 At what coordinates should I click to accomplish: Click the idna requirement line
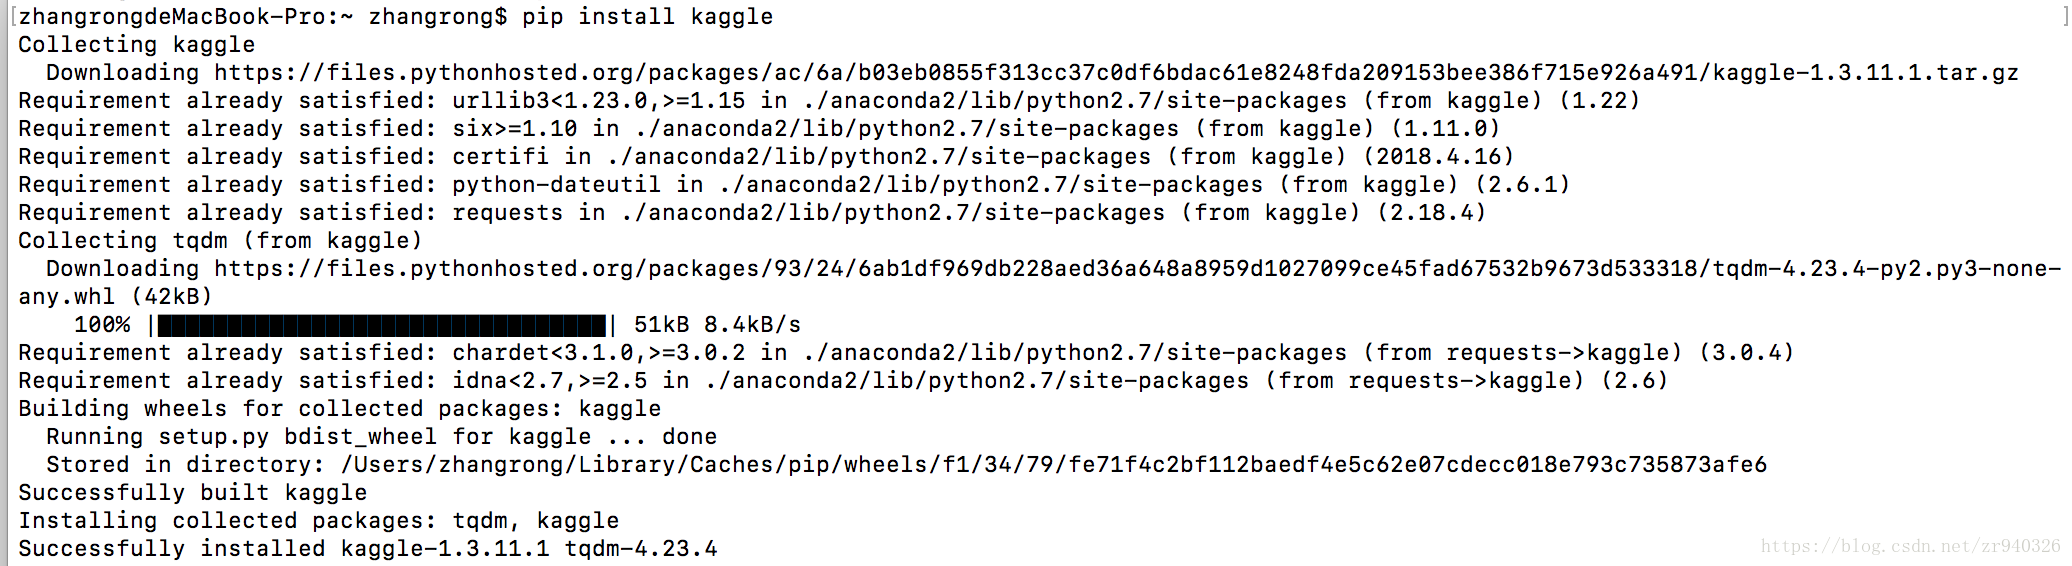(843, 381)
